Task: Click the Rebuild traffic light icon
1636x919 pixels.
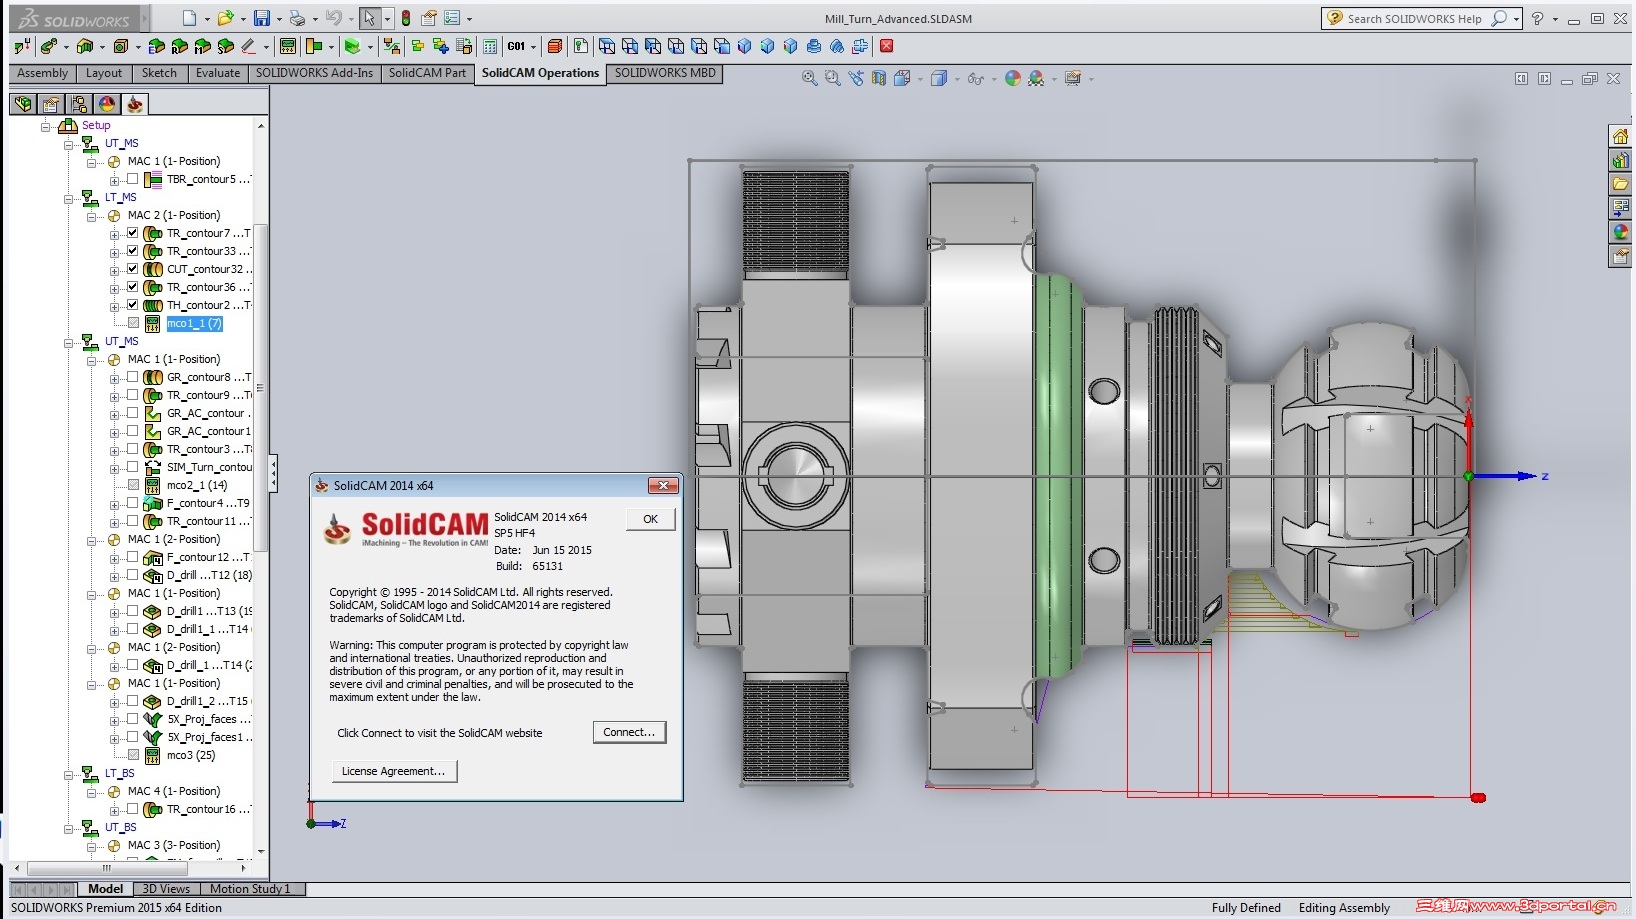Action: 405,18
